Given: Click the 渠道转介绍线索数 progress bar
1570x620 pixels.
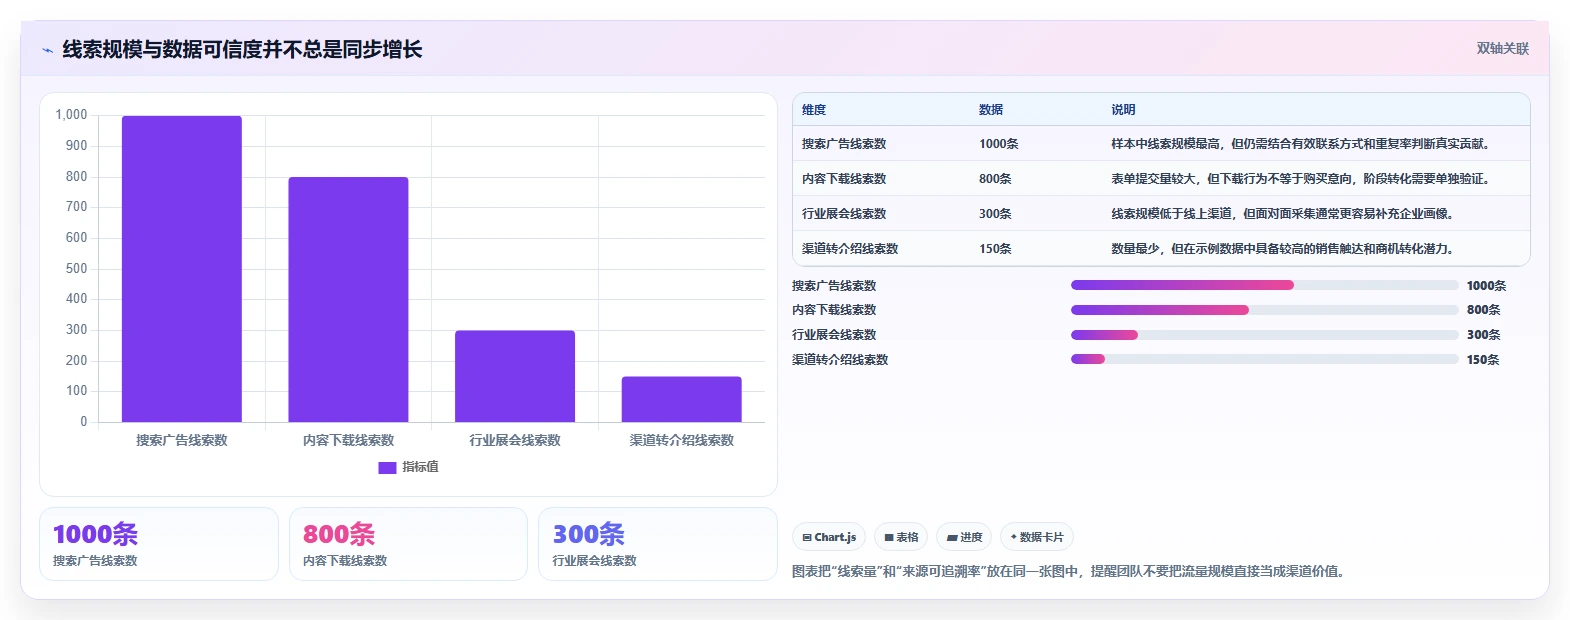Looking at the screenshot, I should pos(1264,359).
